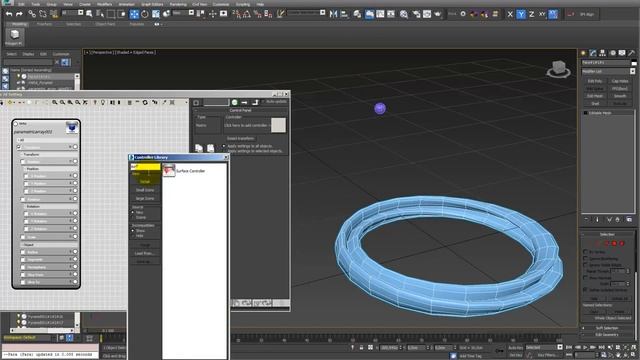Click the Mirror tool icon
Image resolution: width=640 pixels, height=360 pixels.
333,14
